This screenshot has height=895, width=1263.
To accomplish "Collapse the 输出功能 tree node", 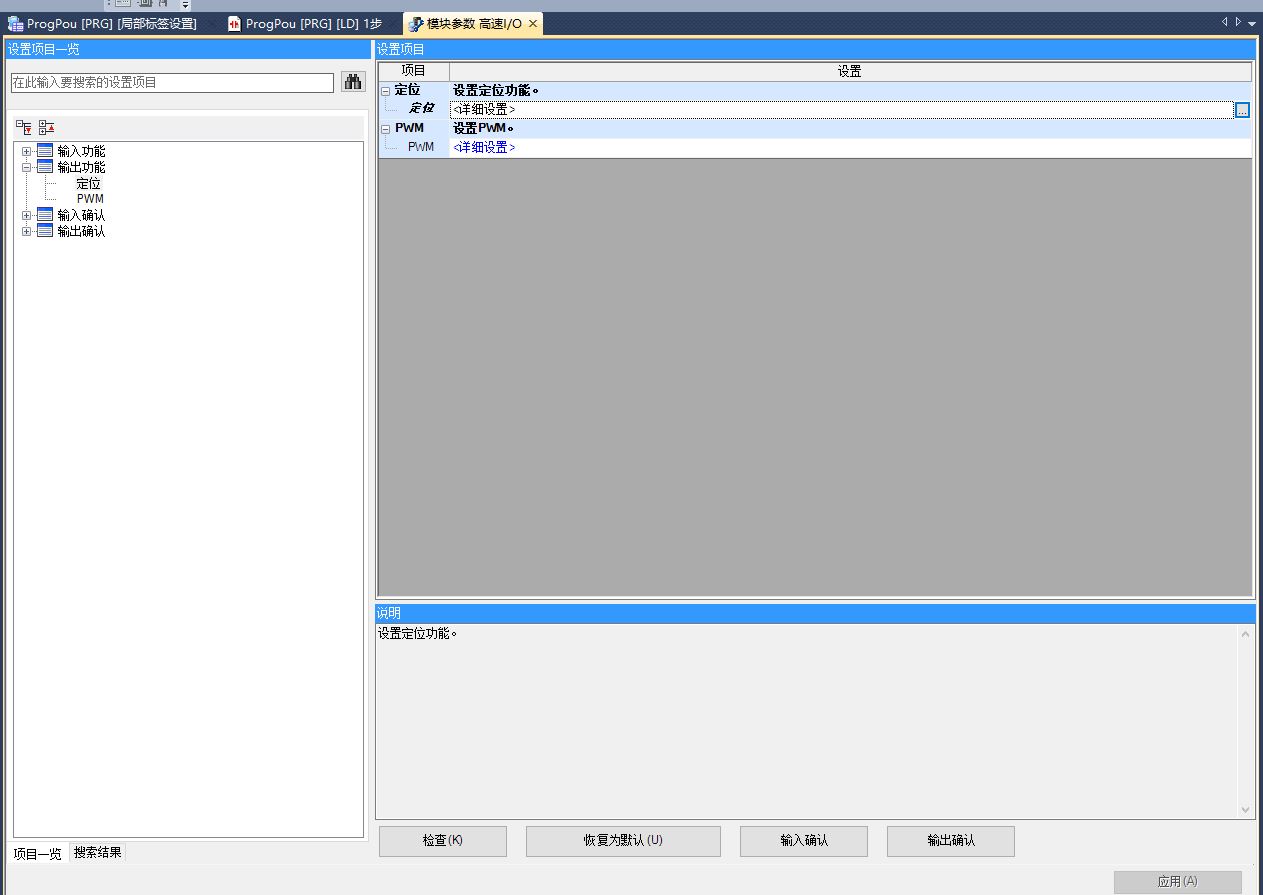I will pos(27,167).
